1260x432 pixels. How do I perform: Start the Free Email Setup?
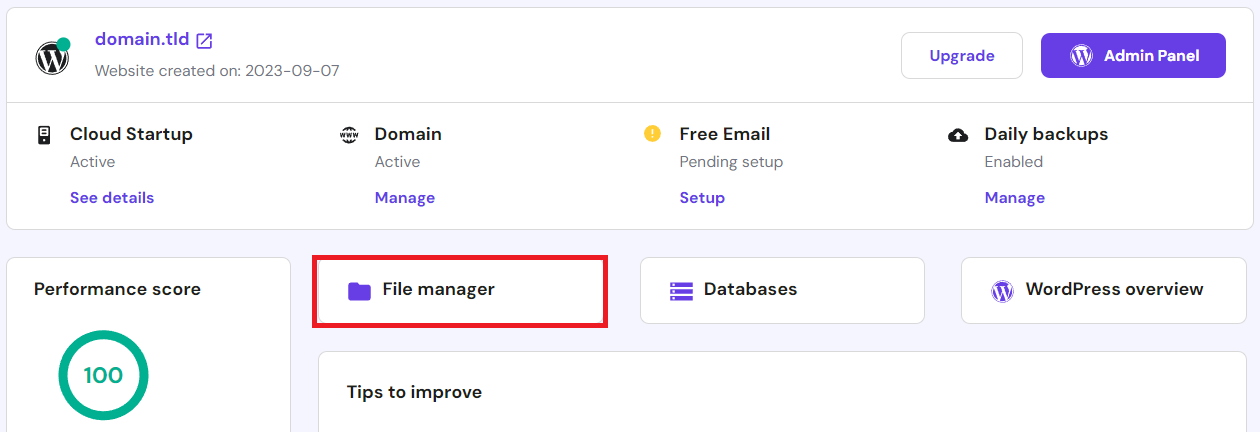[702, 198]
